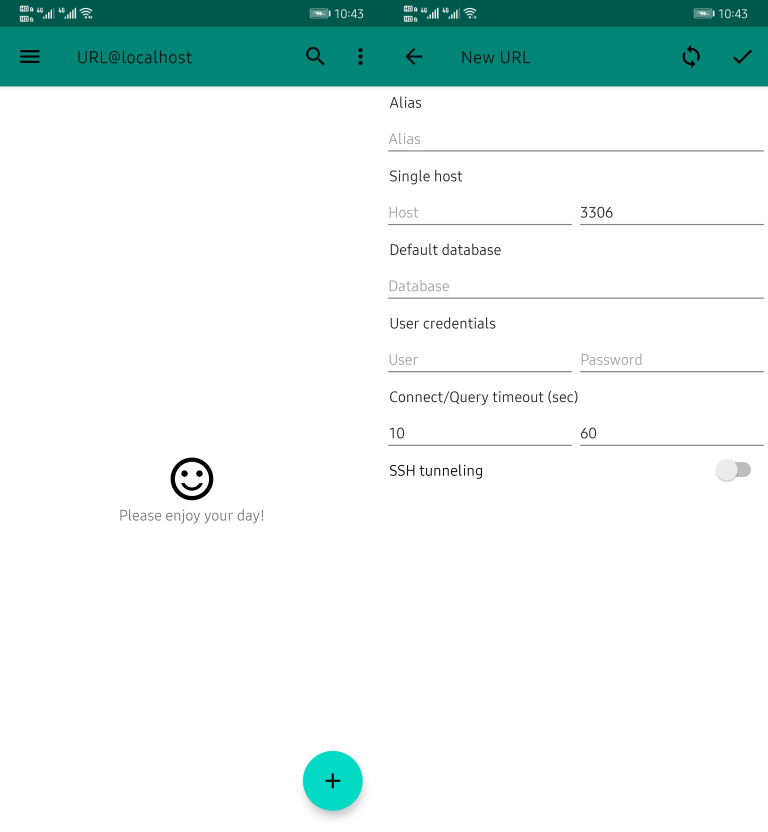The image size is (768, 832).
Task: Enable the SSH tunneling switch
Action: [733, 470]
